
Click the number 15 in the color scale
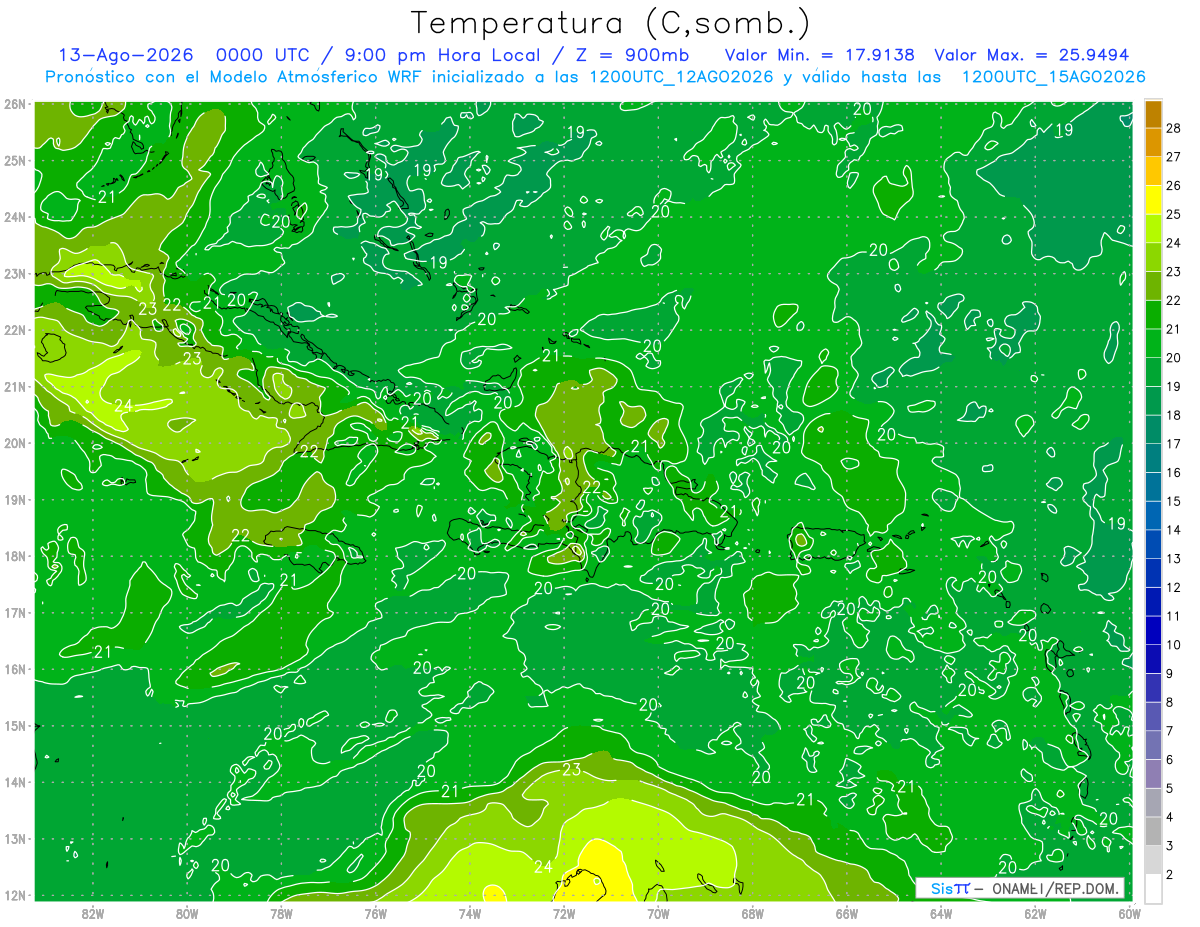pos(1173,501)
